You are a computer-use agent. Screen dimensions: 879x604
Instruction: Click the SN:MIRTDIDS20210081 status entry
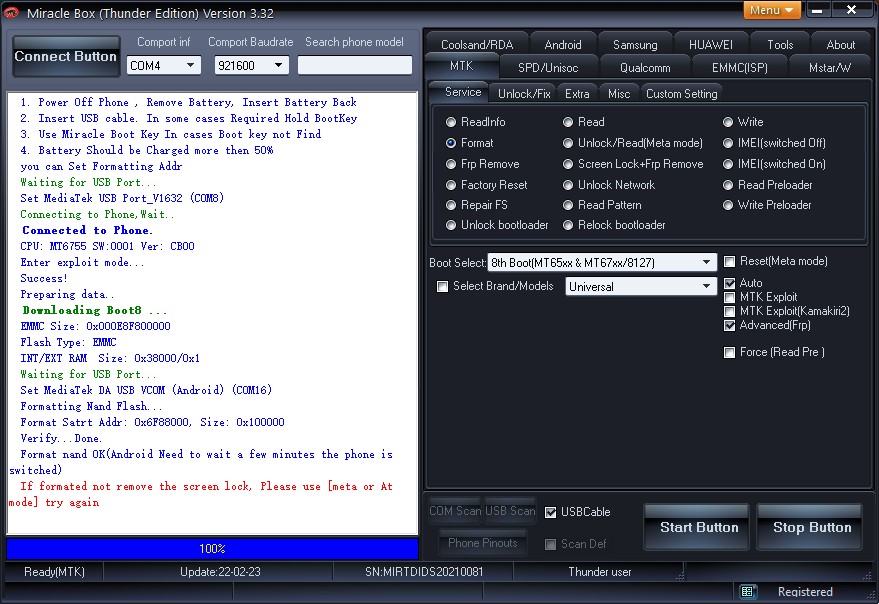[424, 571]
